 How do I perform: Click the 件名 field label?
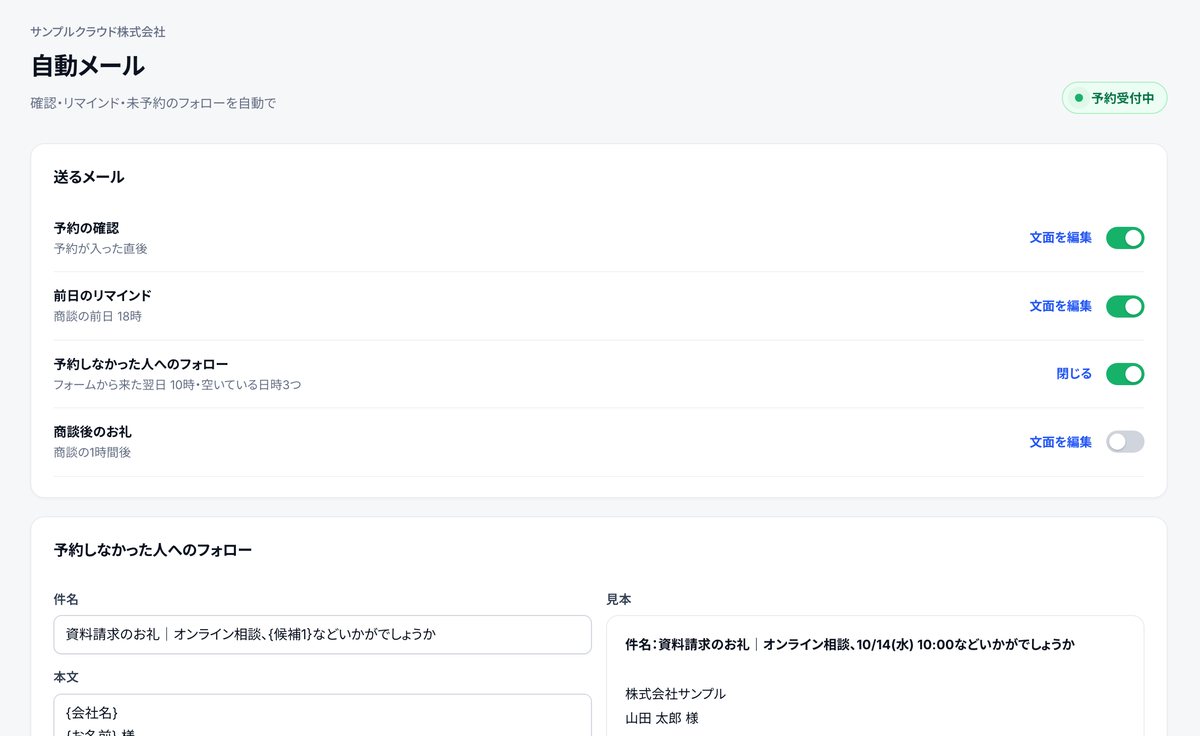coord(66,599)
